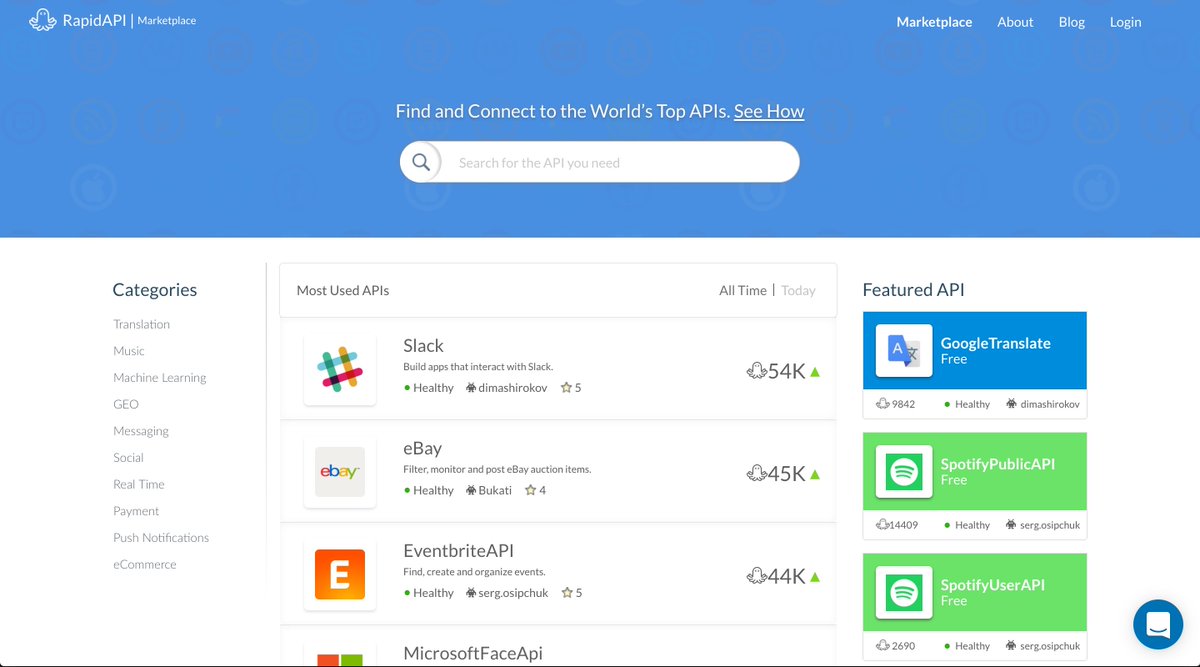1200x667 pixels.
Task: Click the RapidAPI octopus logo
Action: click(x=43, y=20)
